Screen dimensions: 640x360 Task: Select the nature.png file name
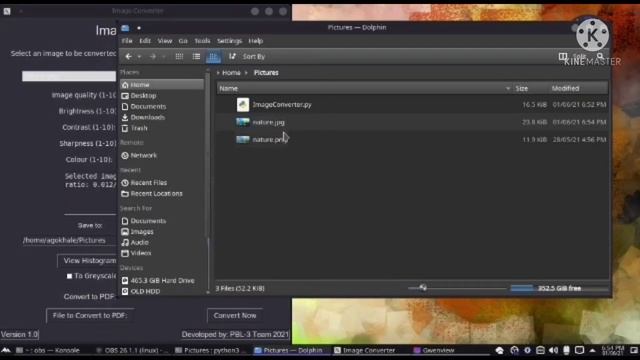coord(270,140)
